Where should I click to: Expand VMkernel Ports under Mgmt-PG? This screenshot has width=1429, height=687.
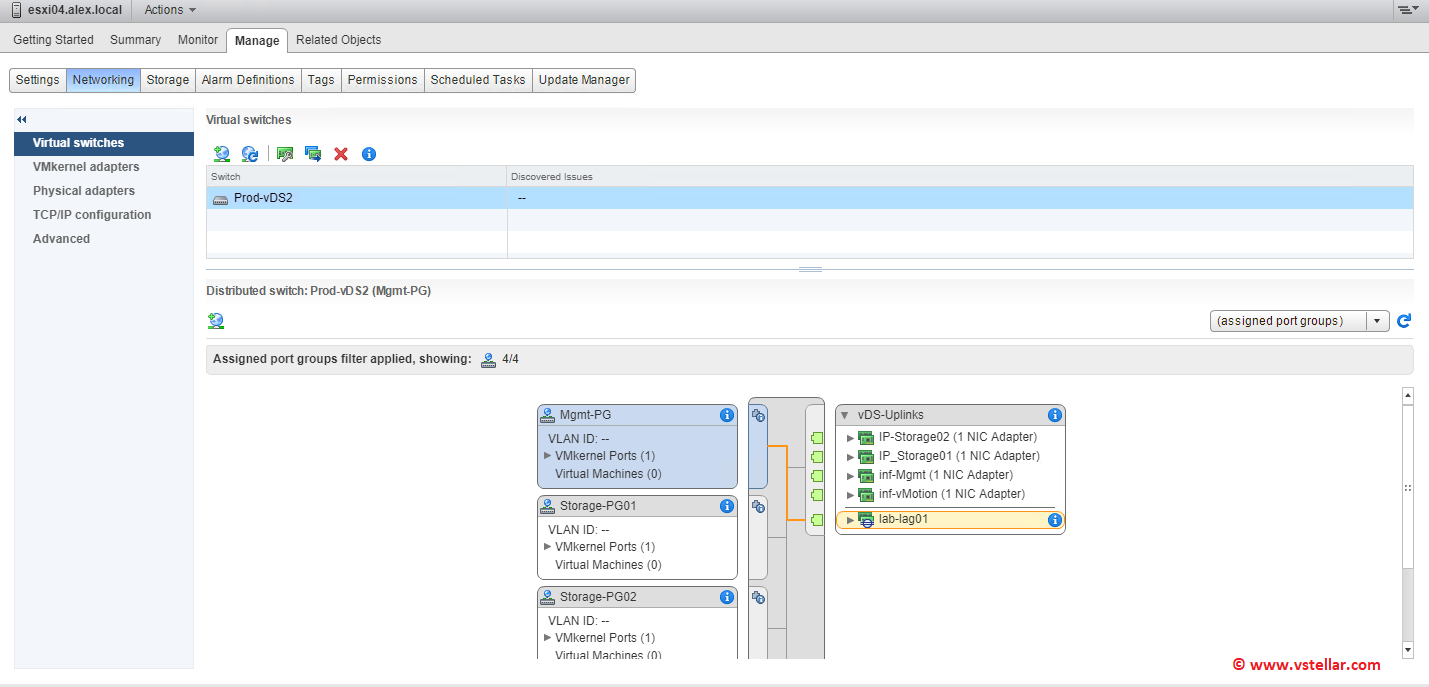tap(548, 456)
